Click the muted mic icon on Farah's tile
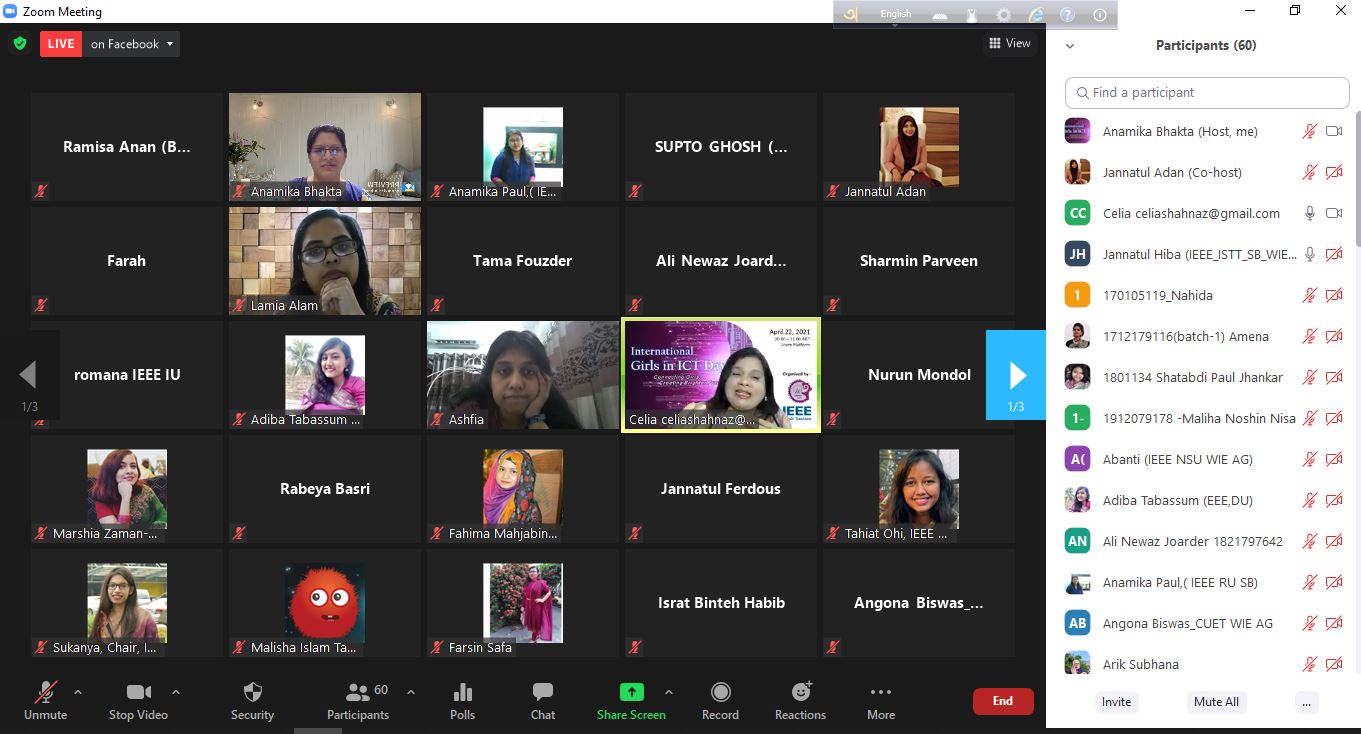Screen dimensions: 1361x734 [41, 305]
